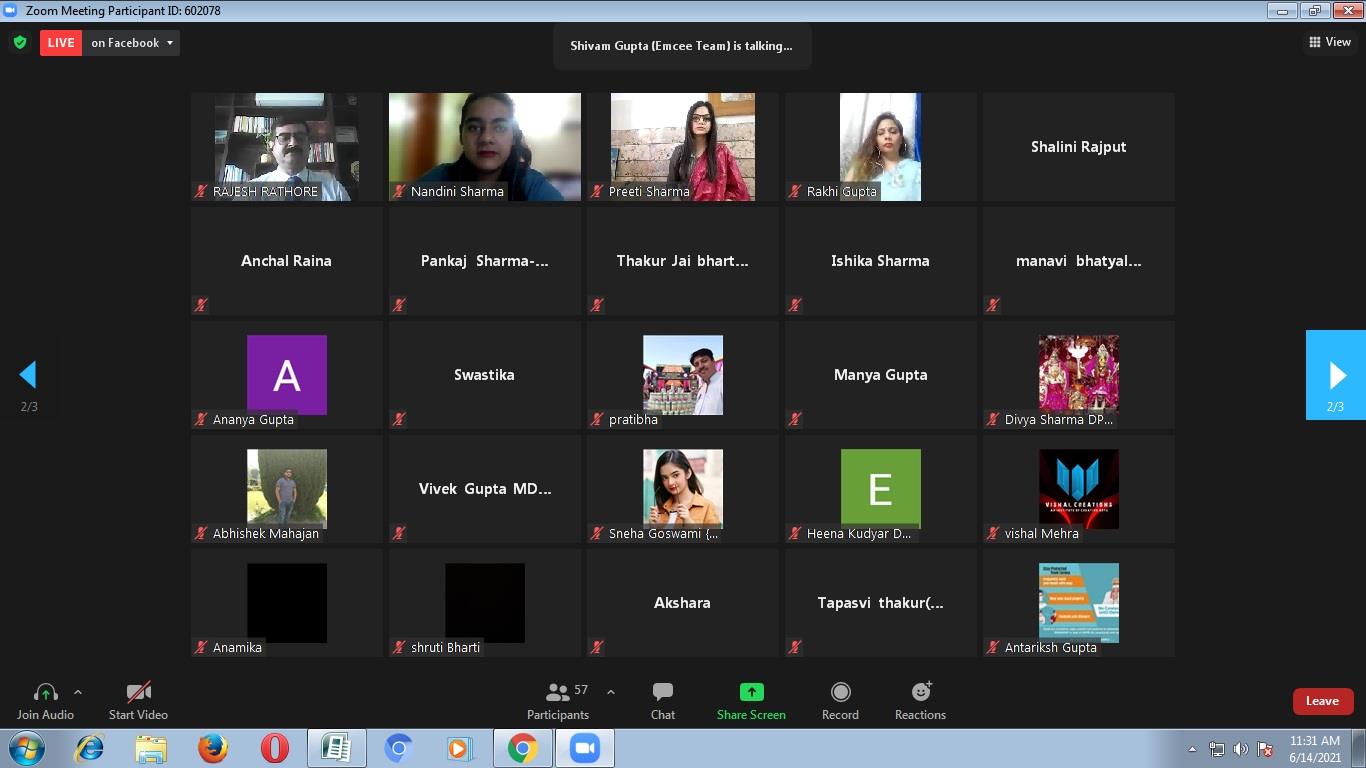Open the Chat panel

(662, 701)
